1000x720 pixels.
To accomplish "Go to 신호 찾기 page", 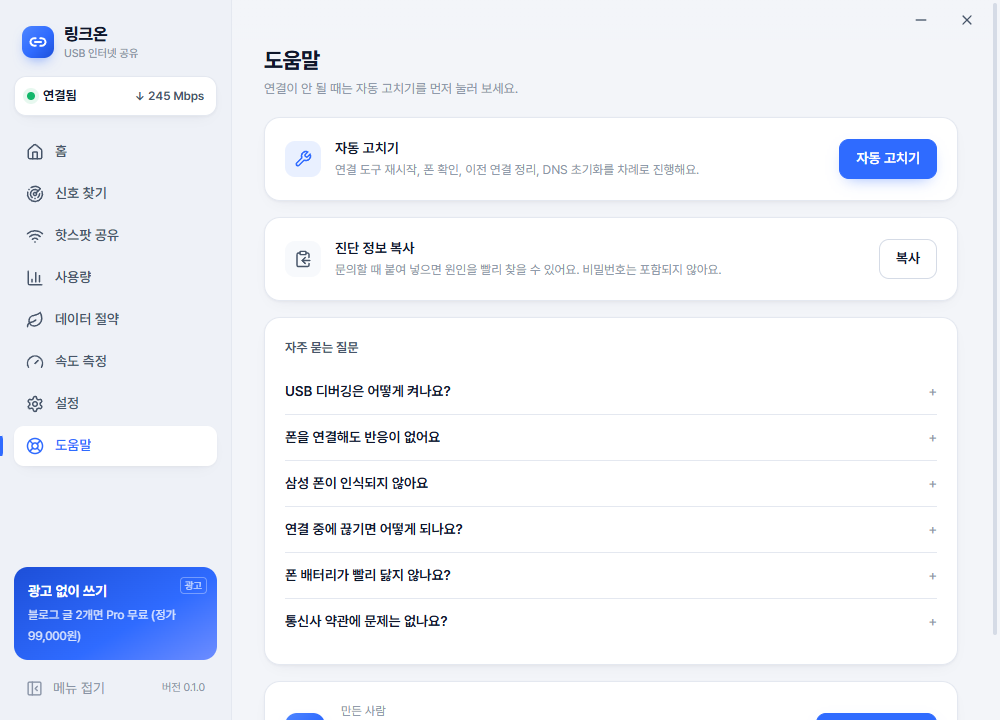I will [115, 193].
